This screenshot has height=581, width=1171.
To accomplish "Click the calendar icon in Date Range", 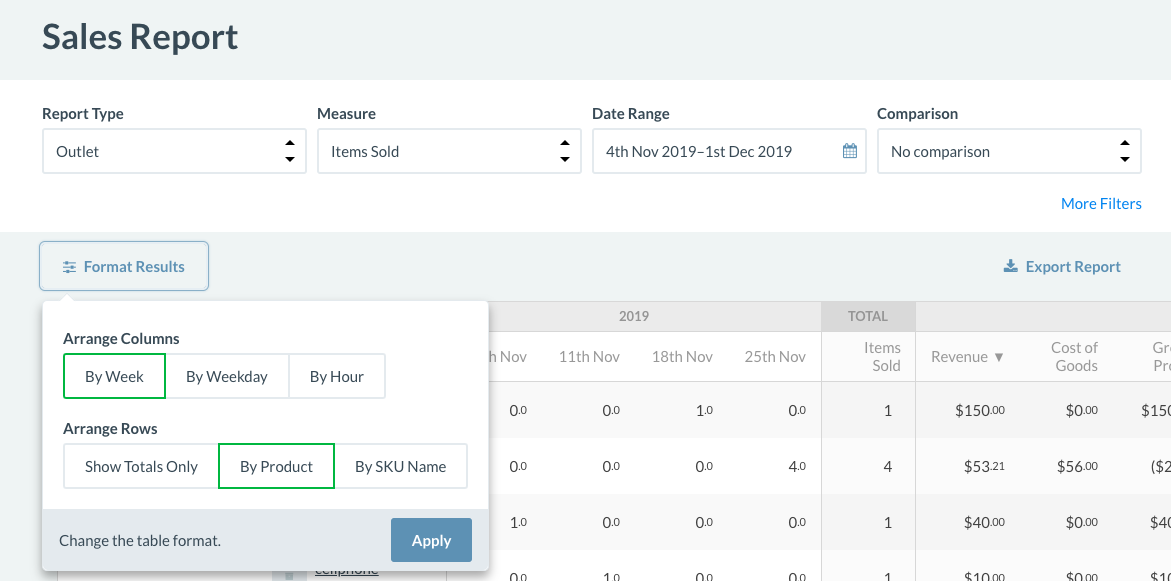I will click(x=850, y=152).
